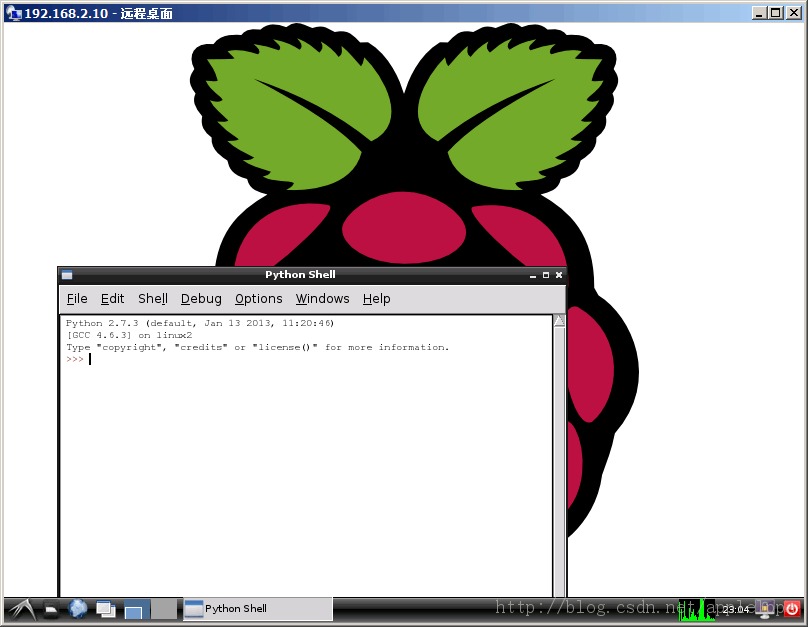808x627 pixels.
Task: Click the red power logout button
Action: [792, 609]
